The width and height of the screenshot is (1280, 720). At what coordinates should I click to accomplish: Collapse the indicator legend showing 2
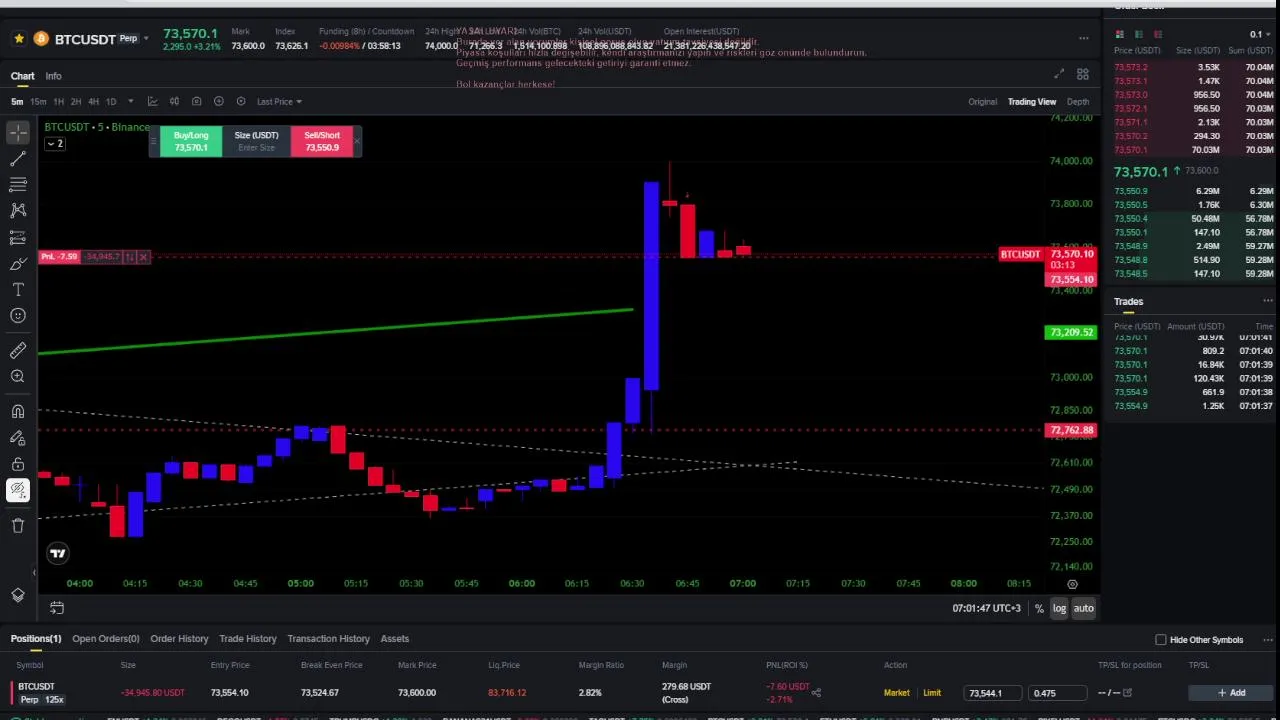[x=56, y=144]
